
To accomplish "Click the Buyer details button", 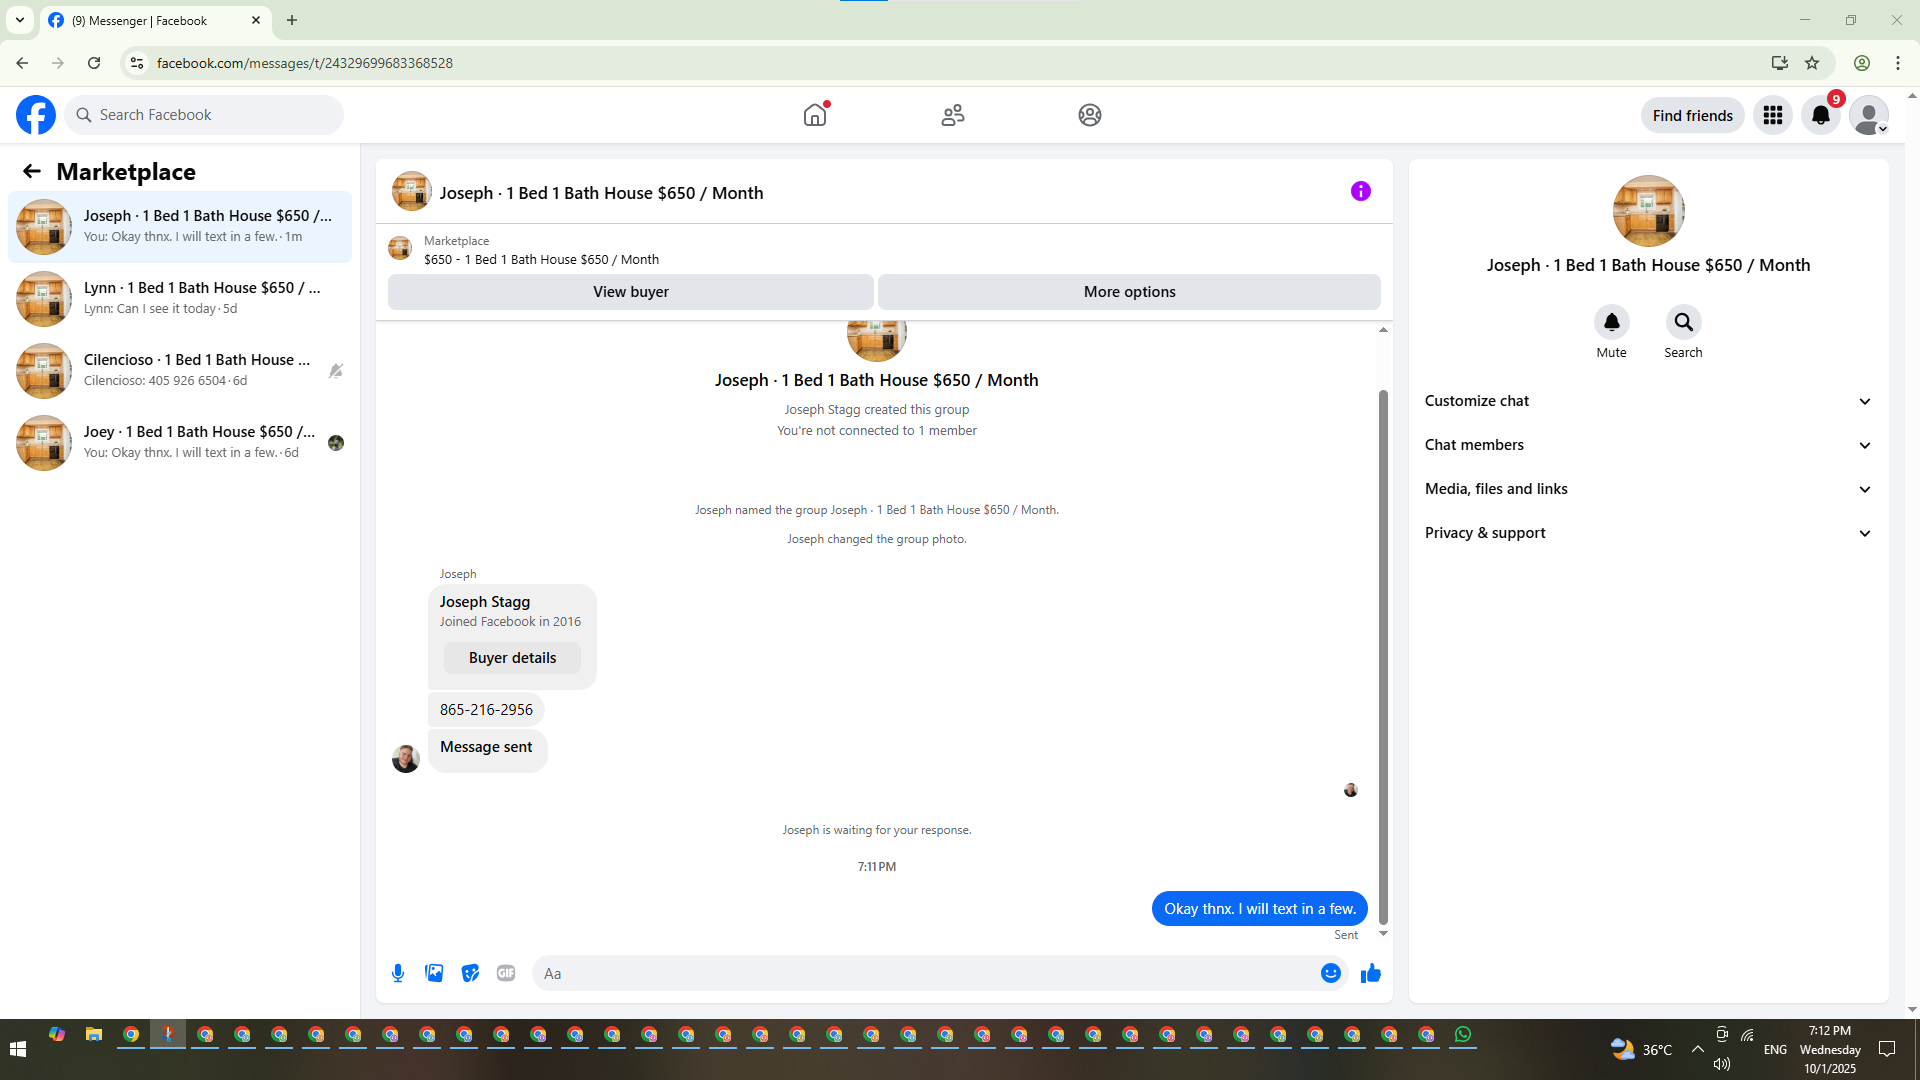I will coord(512,658).
